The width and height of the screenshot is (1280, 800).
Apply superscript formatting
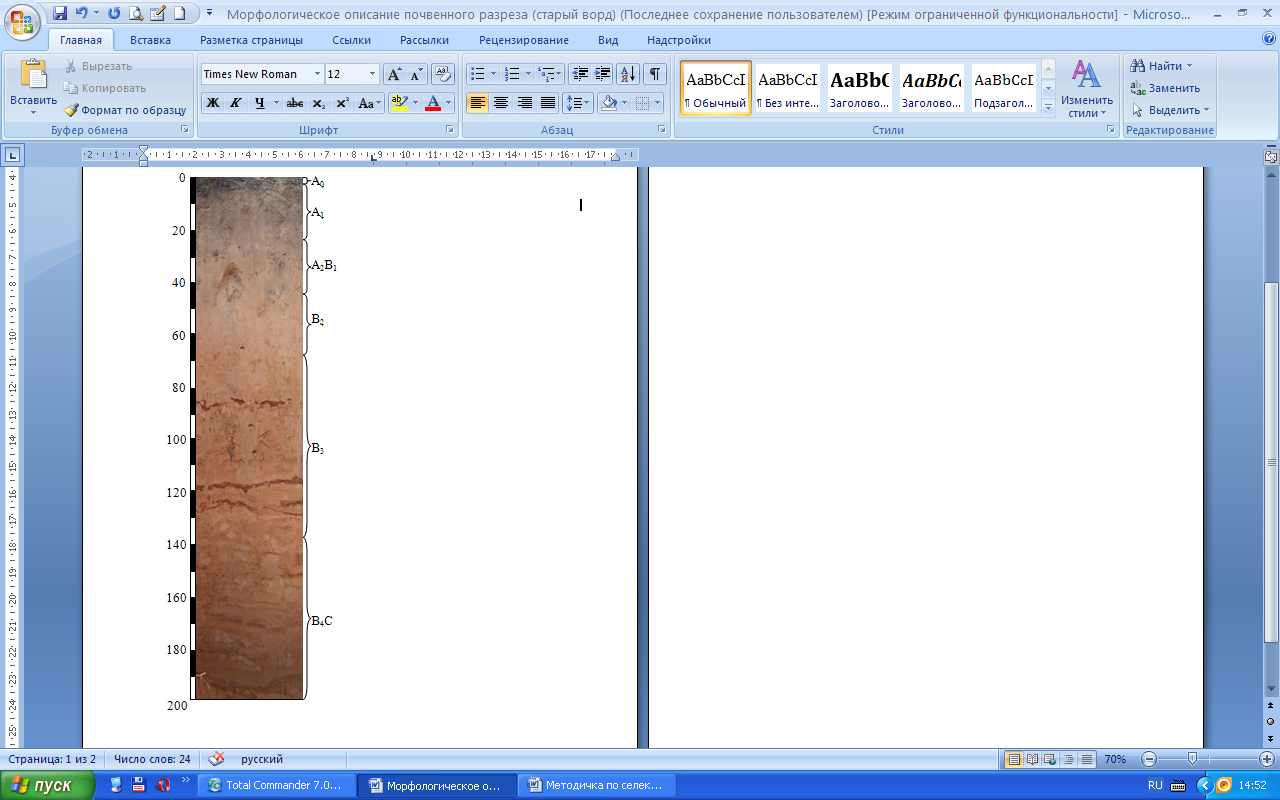(x=342, y=102)
